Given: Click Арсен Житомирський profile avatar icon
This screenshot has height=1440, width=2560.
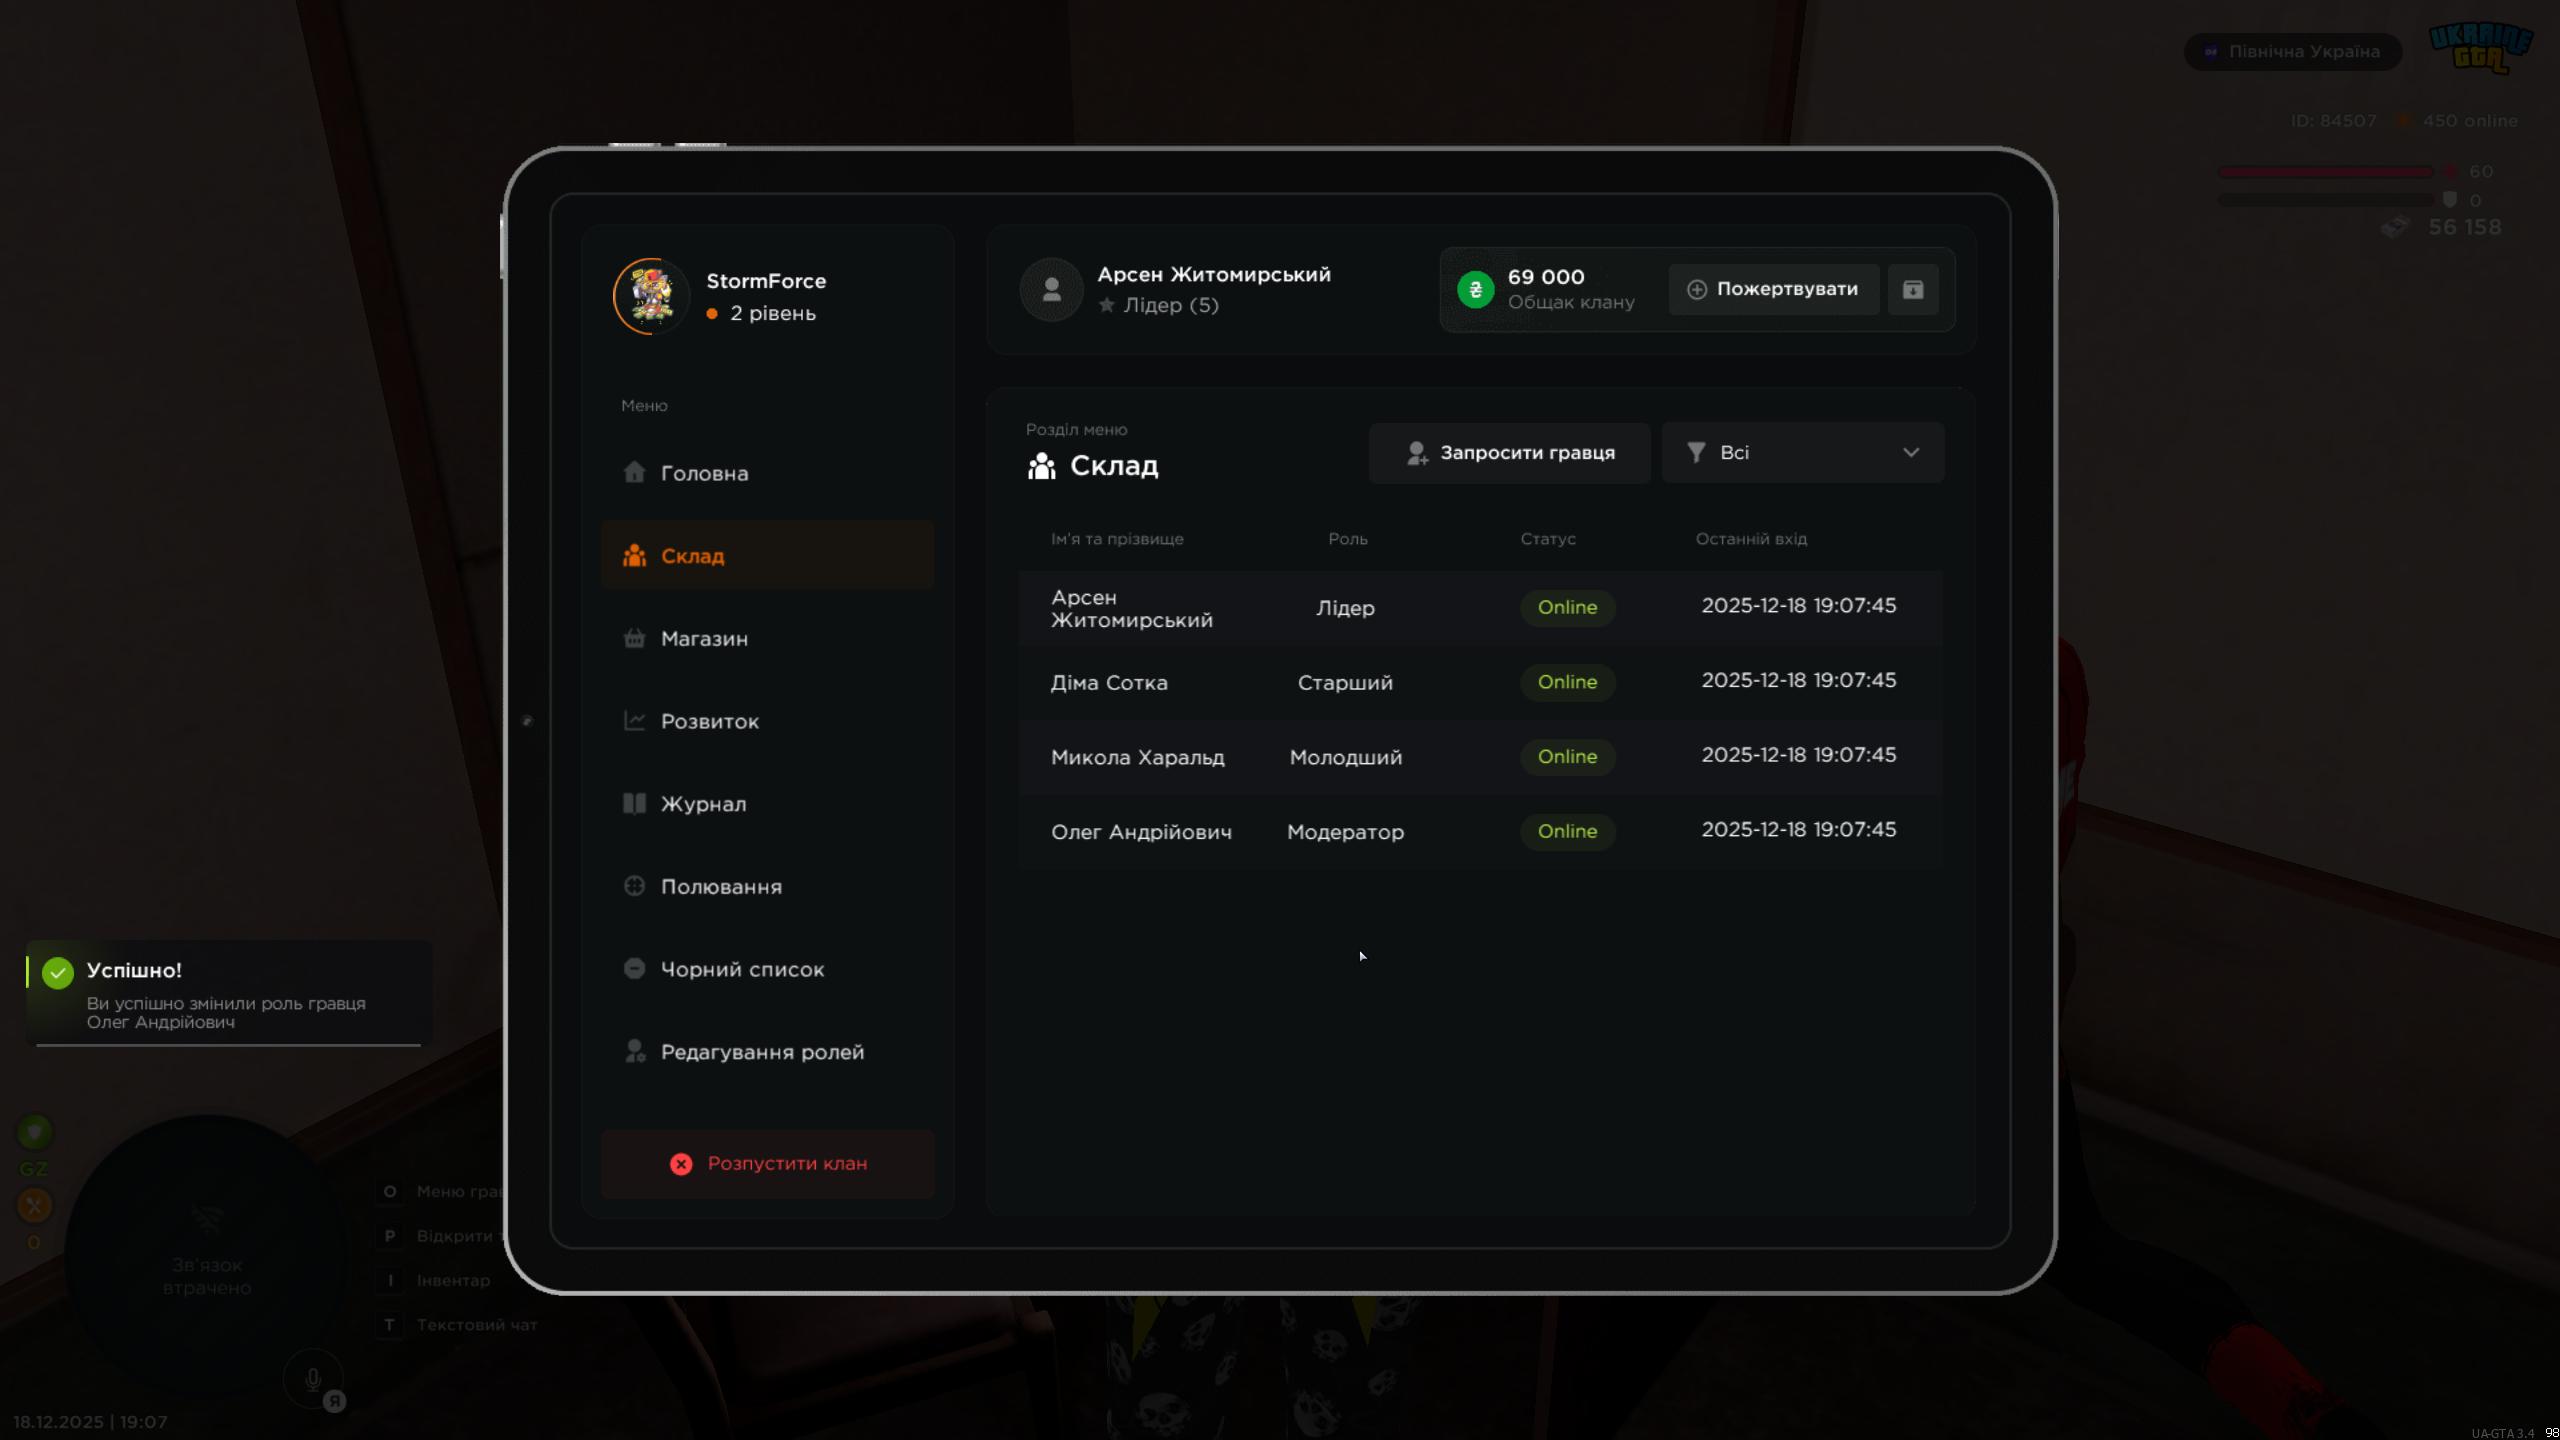Looking at the screenshot, I should (x=1051, y=289).
